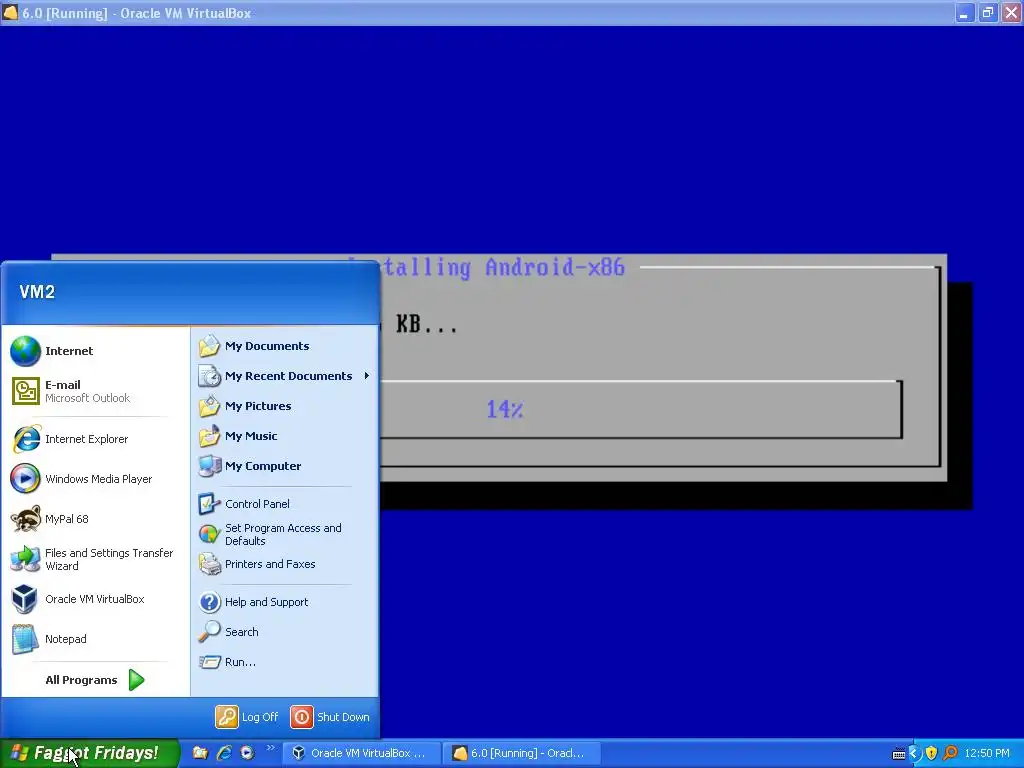Viewport: 1024px width, 768px height.
Task: Click the VirtualBox title bar icon
Action: tap(10, 12)
